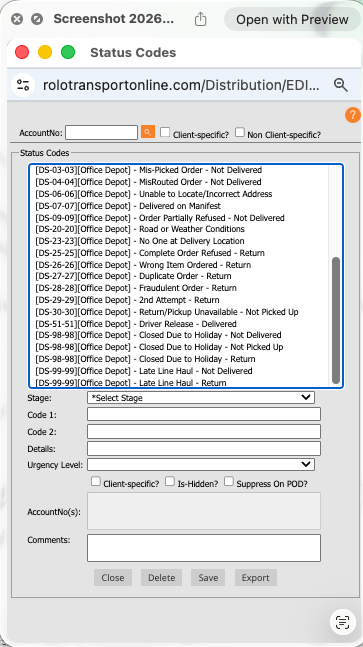Click the Close button
This screenshot has height=647, width=363.
(x=113, y=578)
